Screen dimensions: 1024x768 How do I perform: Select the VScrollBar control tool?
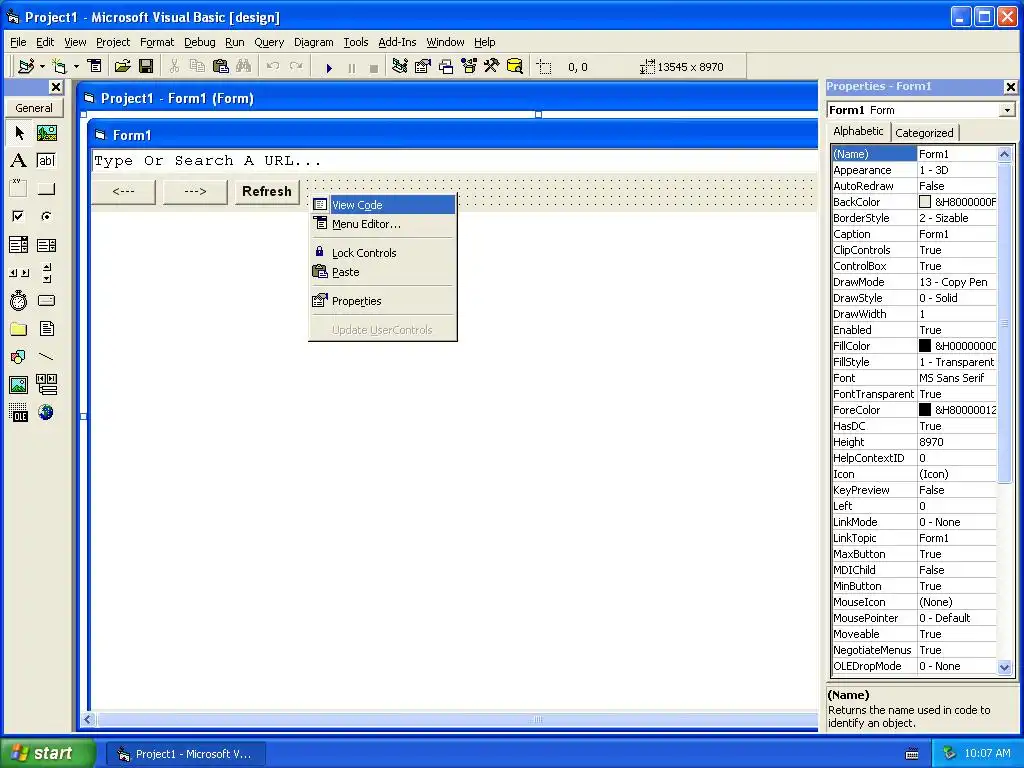coord(46,273)
